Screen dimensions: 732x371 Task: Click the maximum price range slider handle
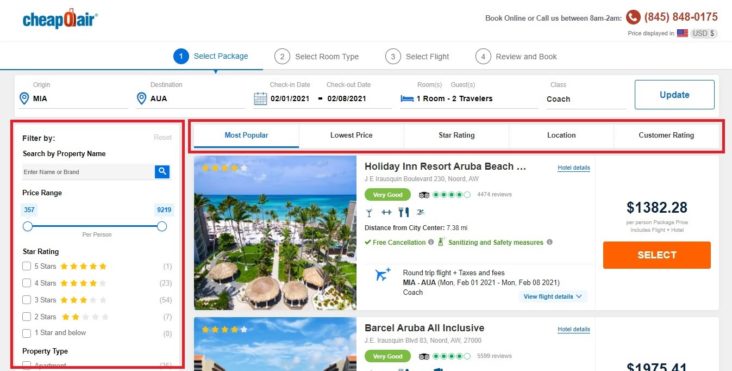[162, 226]
